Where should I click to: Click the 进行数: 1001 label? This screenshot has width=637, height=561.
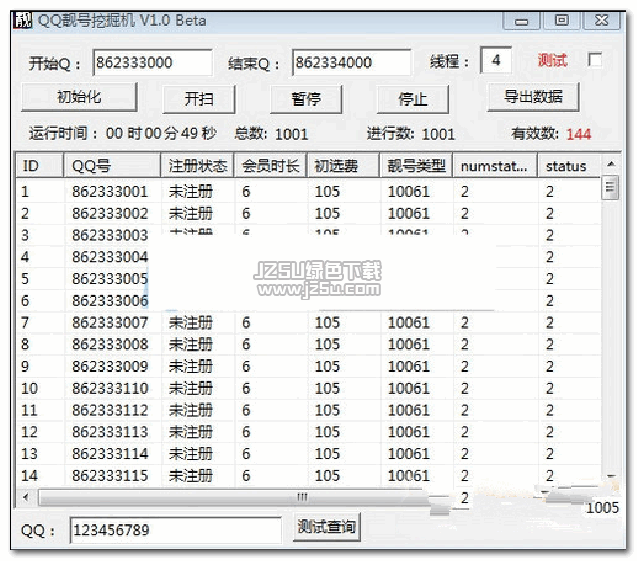click(x=411, y=134)
